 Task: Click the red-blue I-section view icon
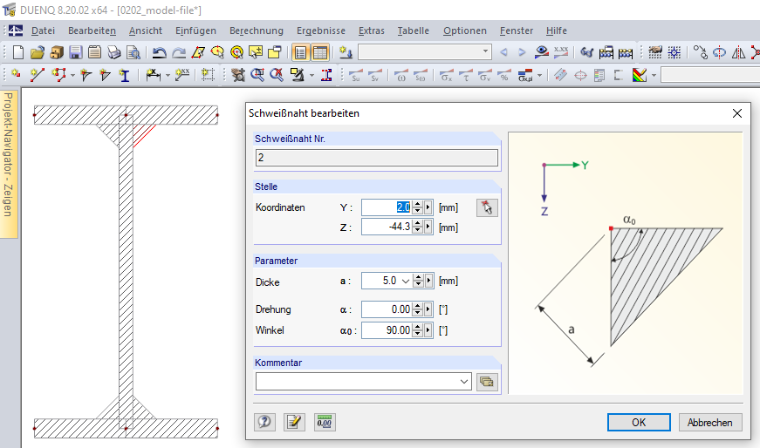coord(327,75)
